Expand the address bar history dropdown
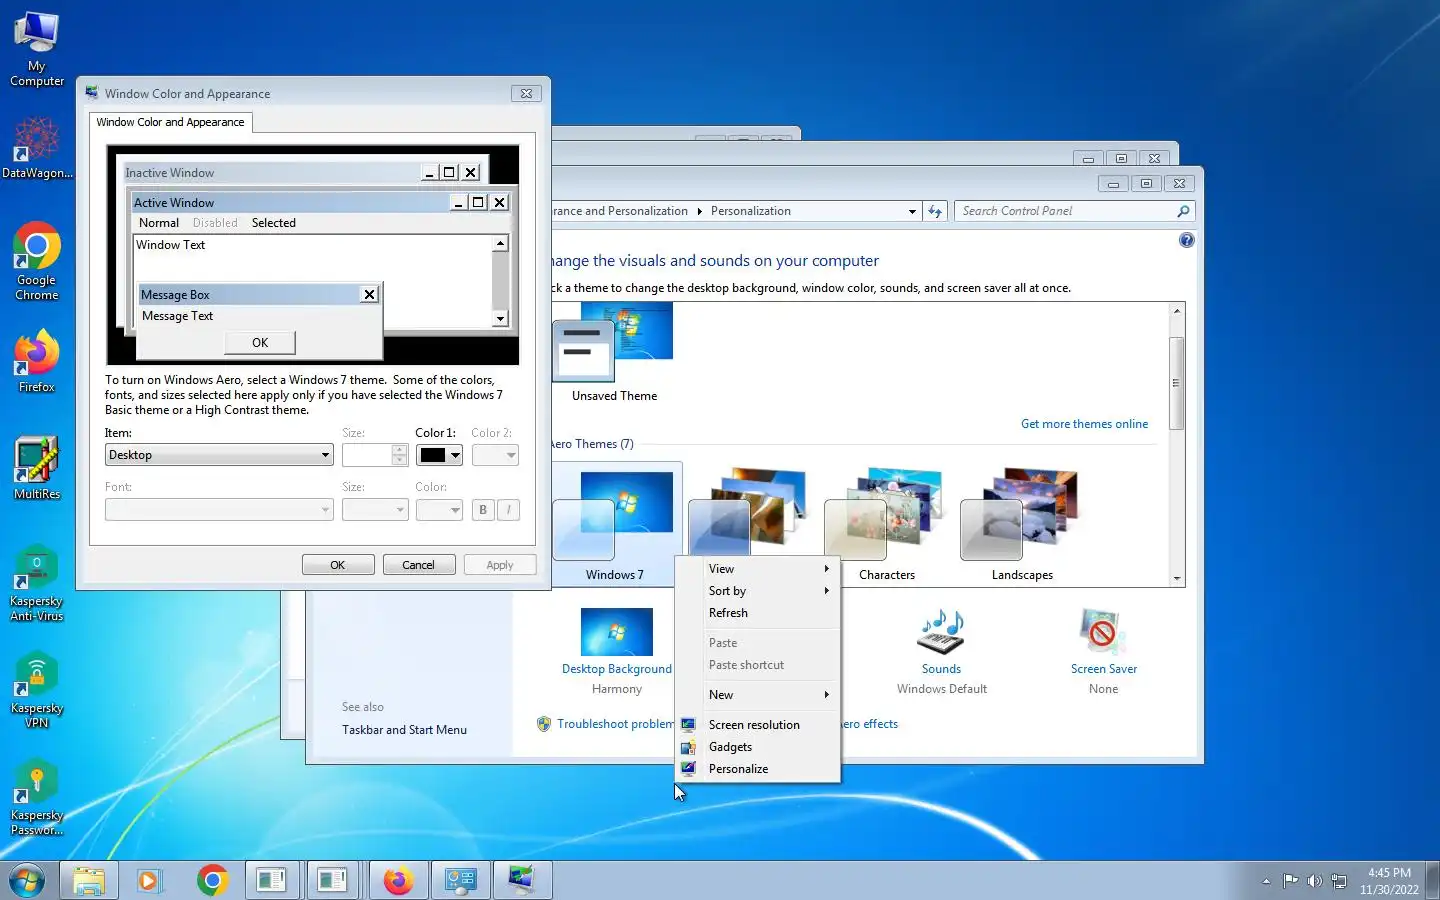This screenshot has height=900, width=1440. tap(911, 211)
